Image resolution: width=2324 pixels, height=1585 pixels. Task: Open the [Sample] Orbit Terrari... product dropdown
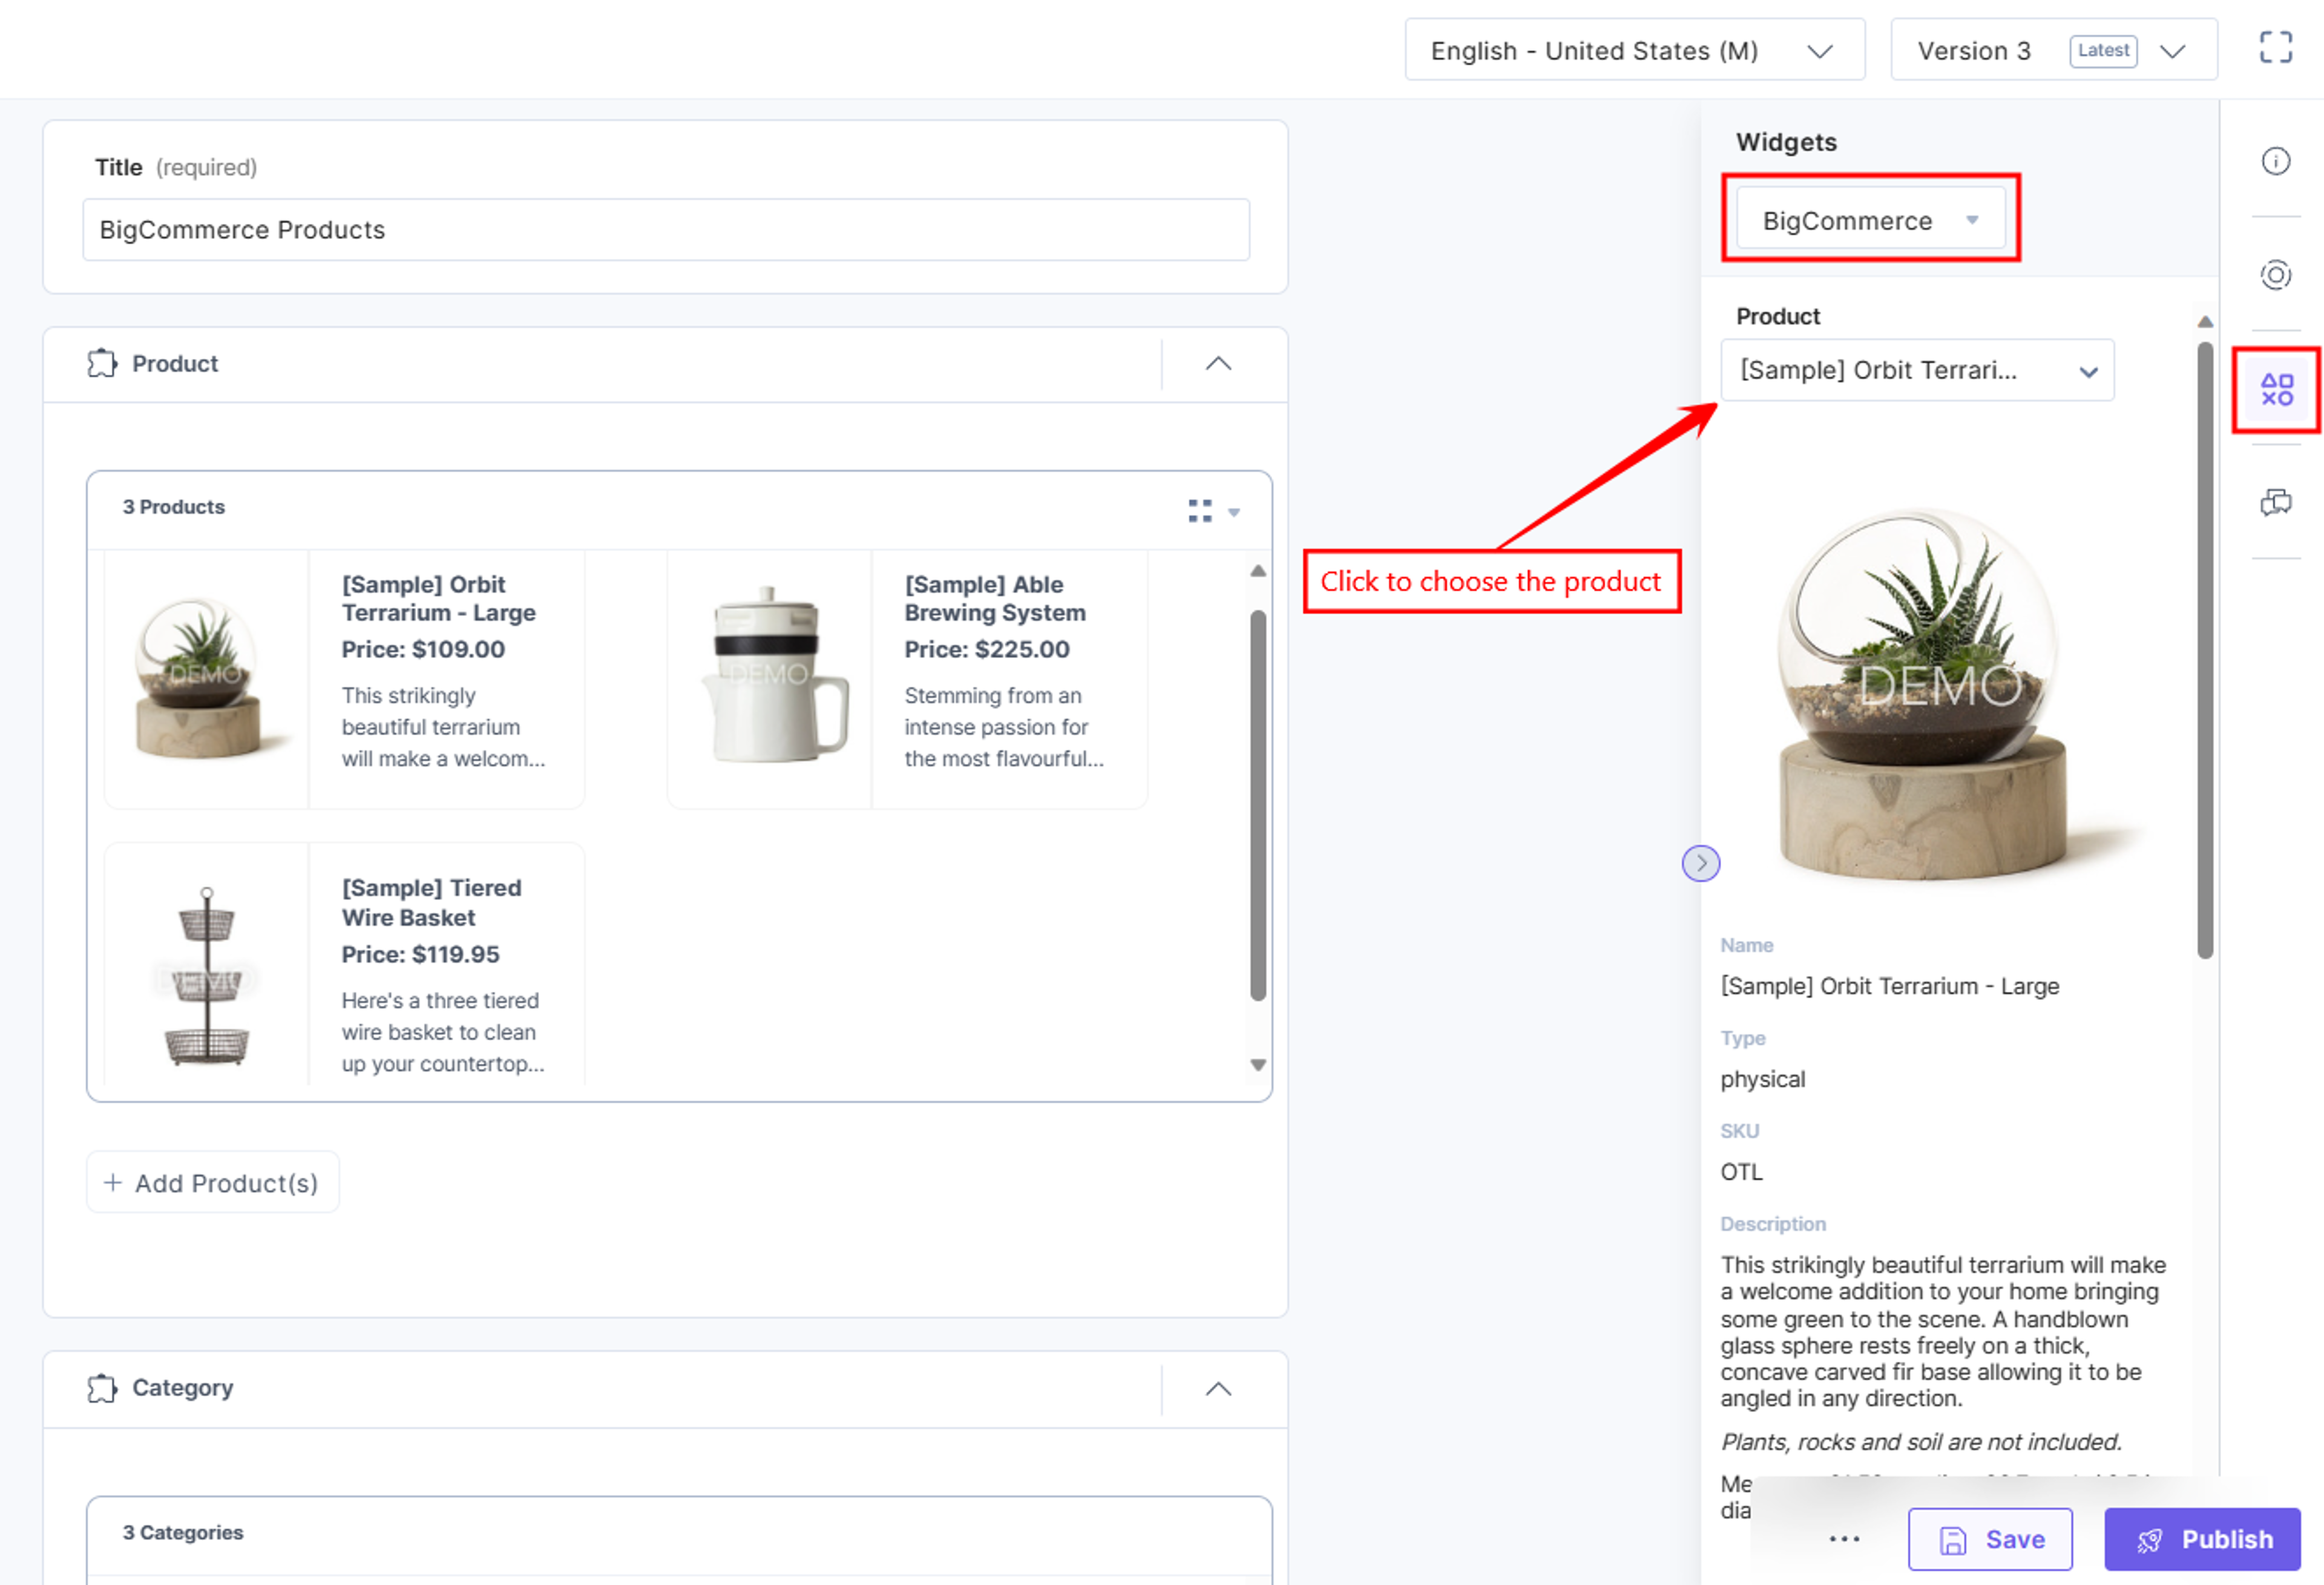[1917, 370]
